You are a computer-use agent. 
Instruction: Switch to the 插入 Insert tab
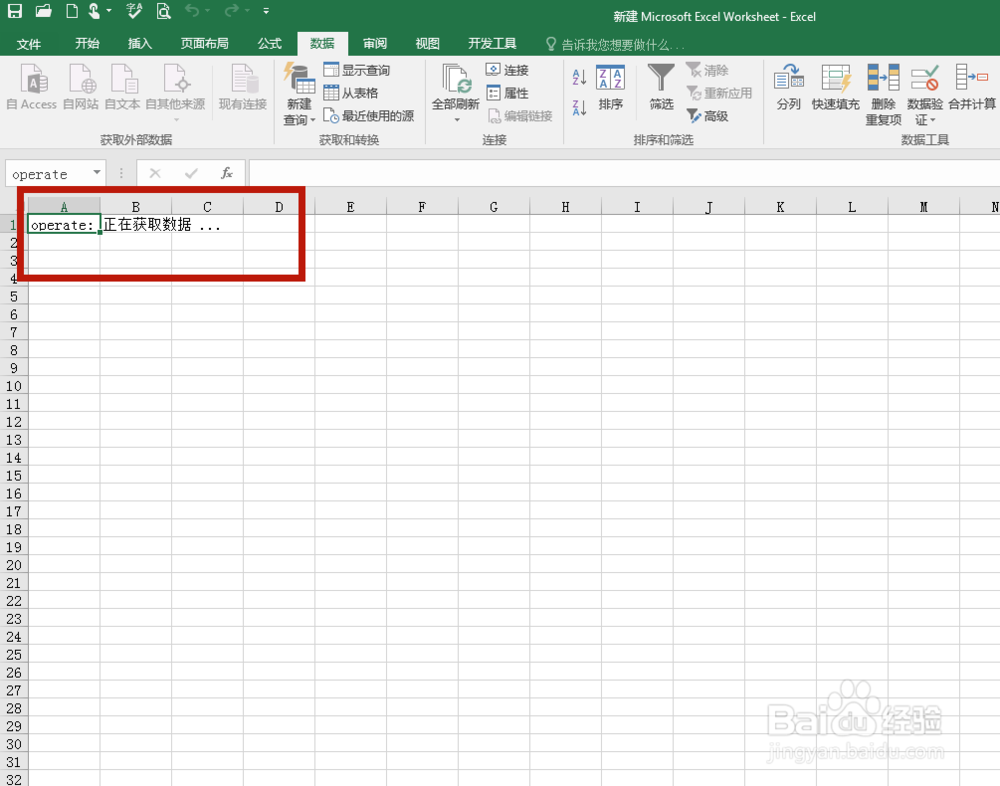140,43
